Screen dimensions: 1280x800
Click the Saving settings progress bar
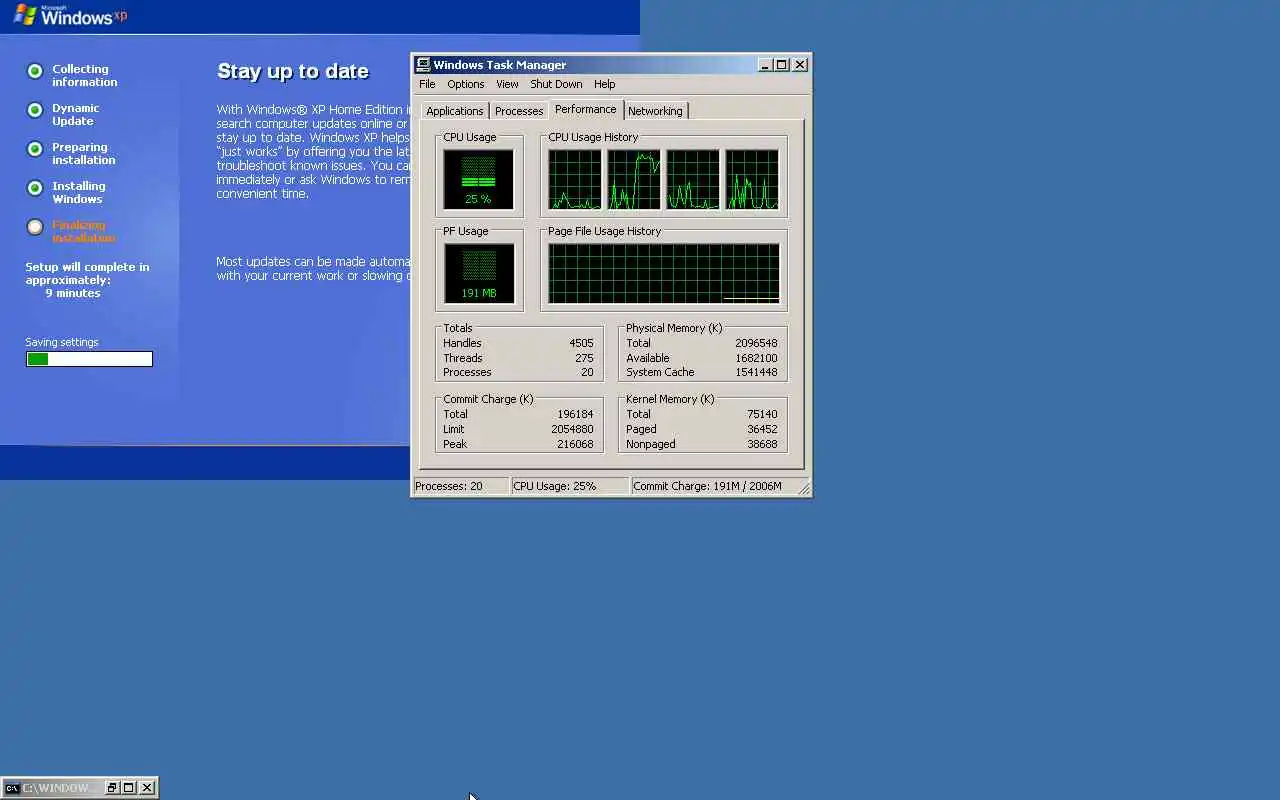pos(89,359)
